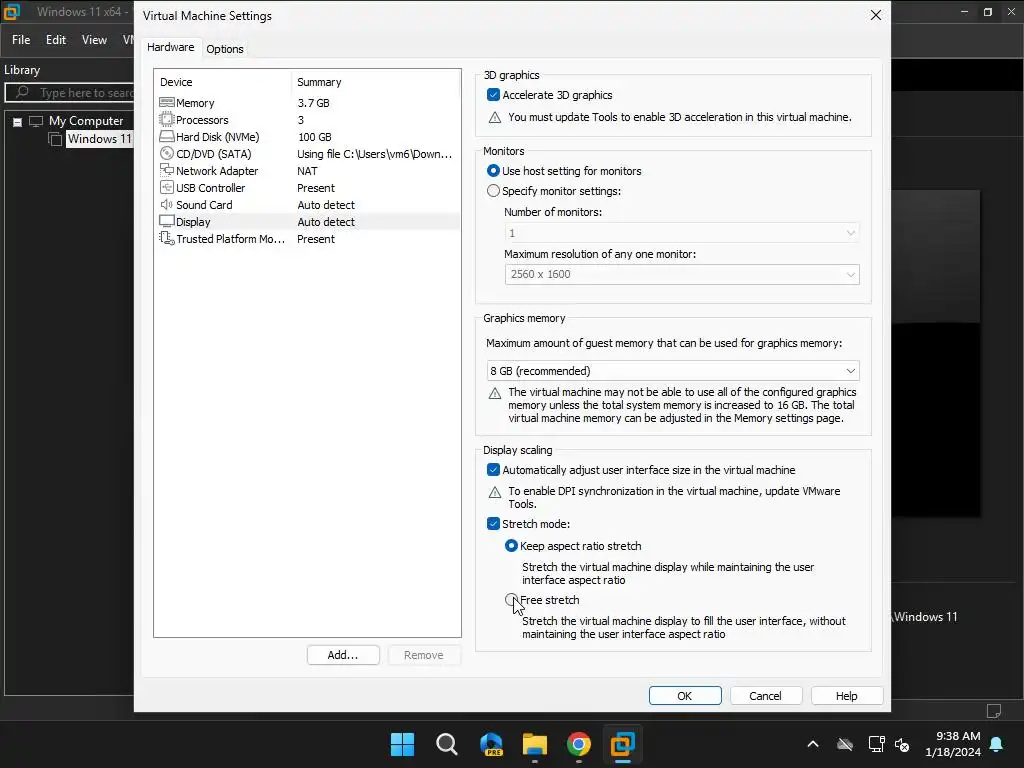Click the Network Adapter summary 'NAT'
The image size is (1024, 768).
307,170
